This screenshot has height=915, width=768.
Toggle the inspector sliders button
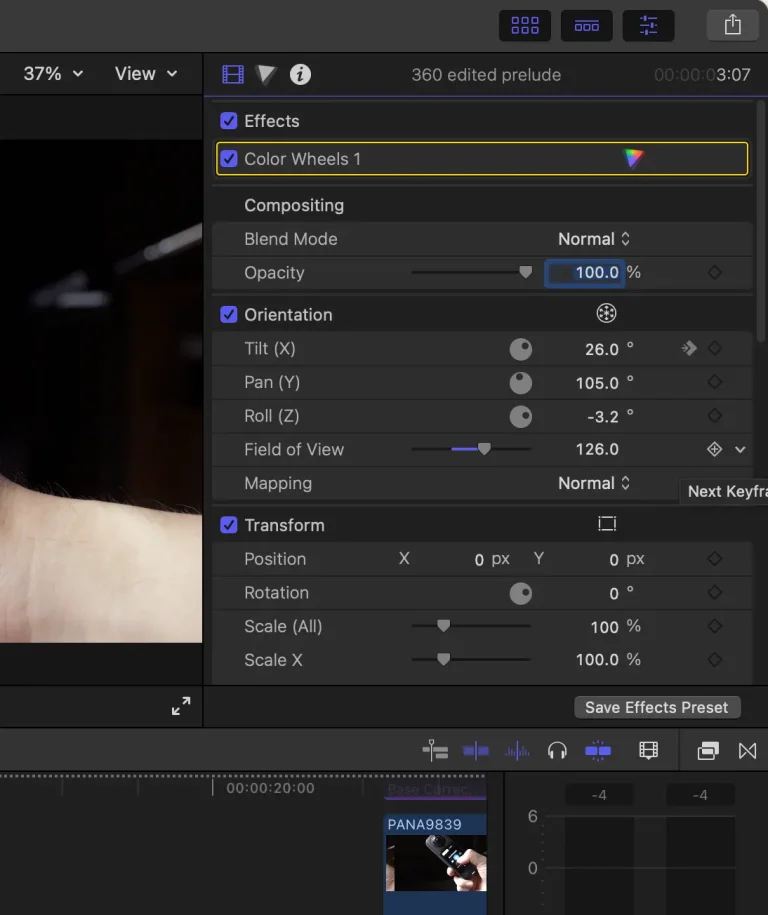pyautogui.click(x=648, y=26)
